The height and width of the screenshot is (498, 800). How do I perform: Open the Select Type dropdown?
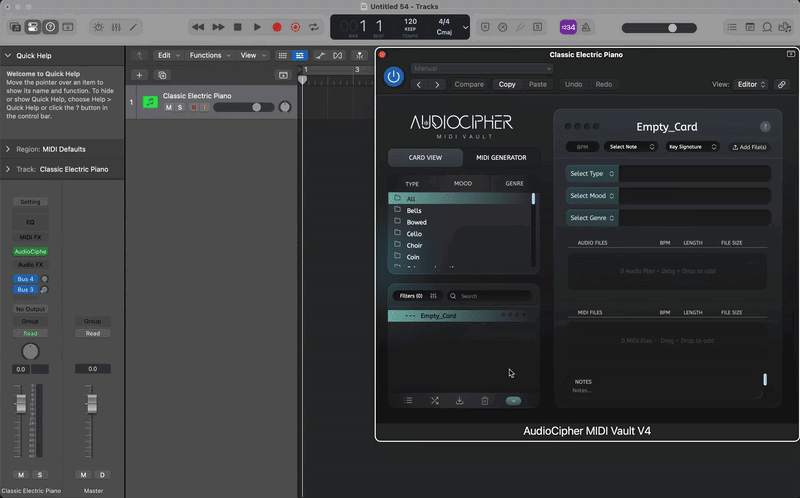coord(592,173)
